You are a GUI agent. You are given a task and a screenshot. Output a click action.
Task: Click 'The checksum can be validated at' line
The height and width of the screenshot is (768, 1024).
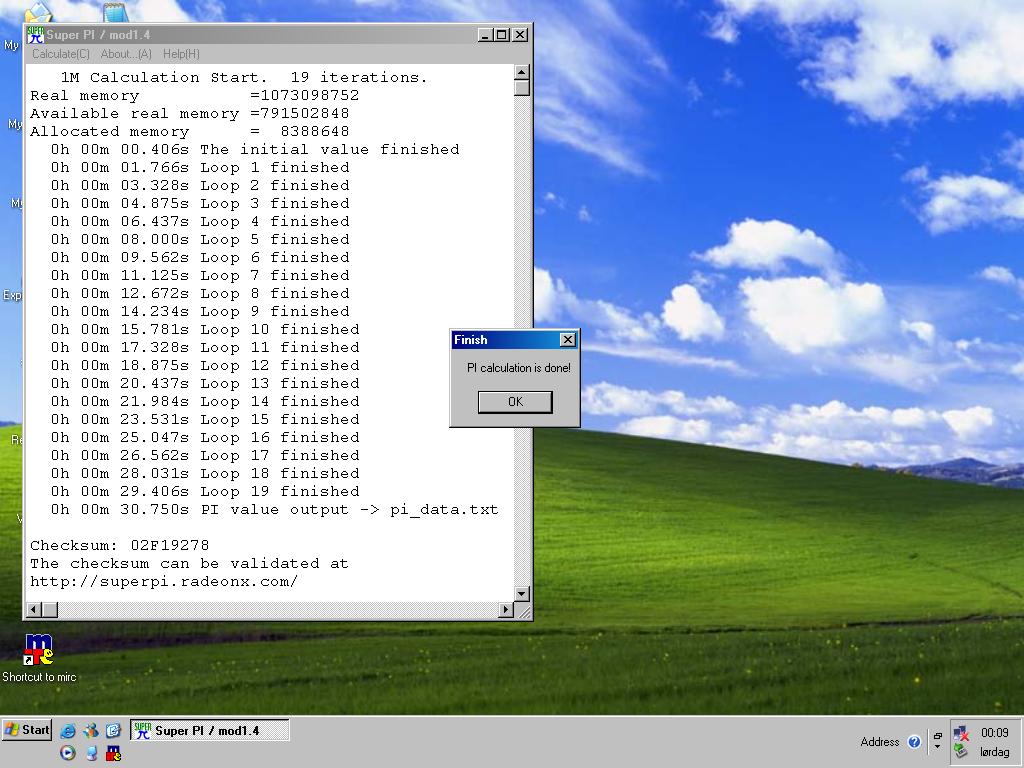(x=189, y=563)
